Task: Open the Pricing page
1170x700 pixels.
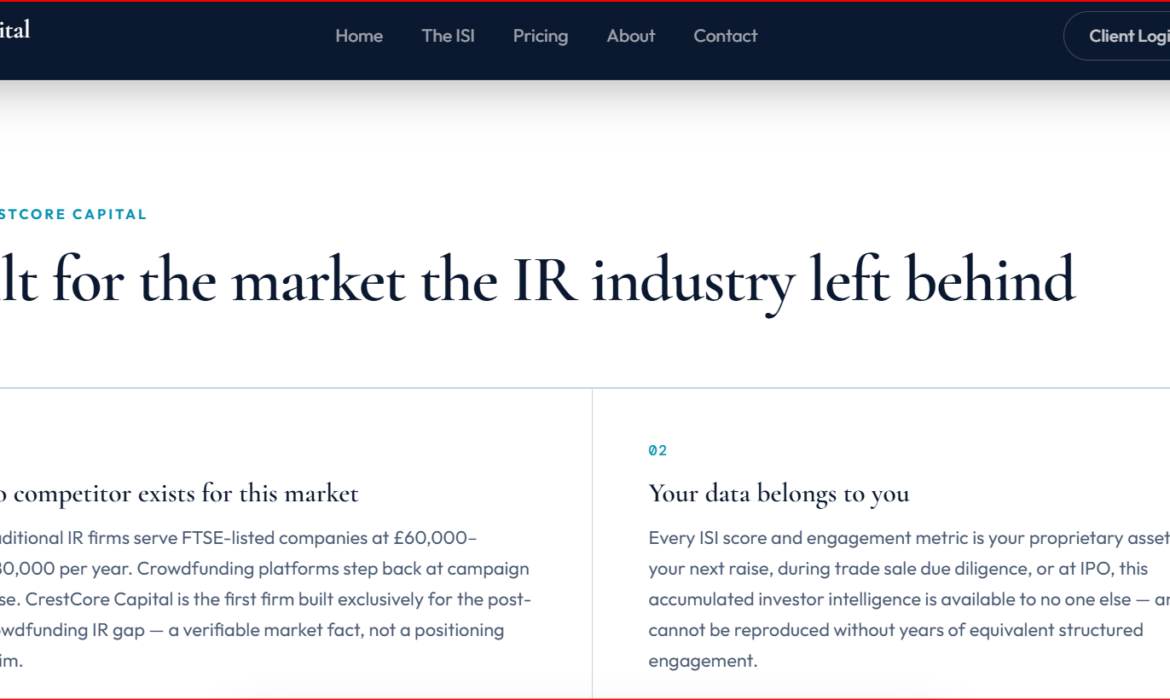Action: tap(540, 36)
